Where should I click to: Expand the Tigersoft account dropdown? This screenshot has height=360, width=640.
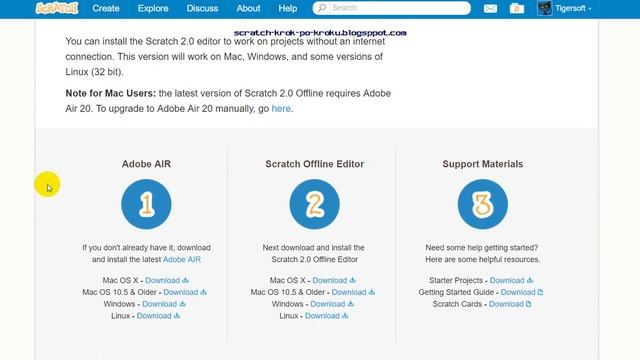coord(573,8)
